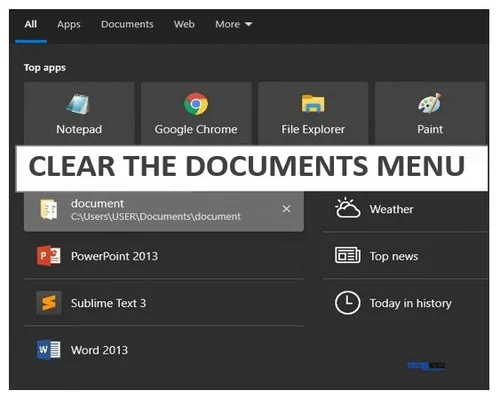
Task: Open the Today in history link
Action: (x=410, y=303)
